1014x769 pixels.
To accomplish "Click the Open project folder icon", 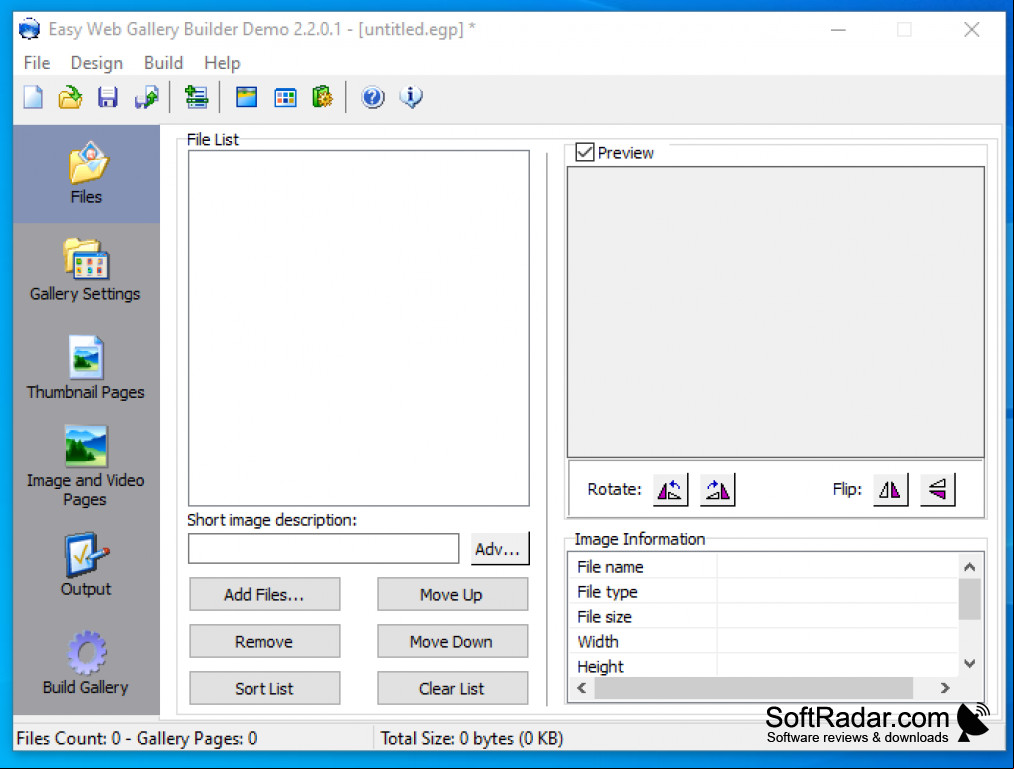I will pyautogui.click(x=70, y=98).
